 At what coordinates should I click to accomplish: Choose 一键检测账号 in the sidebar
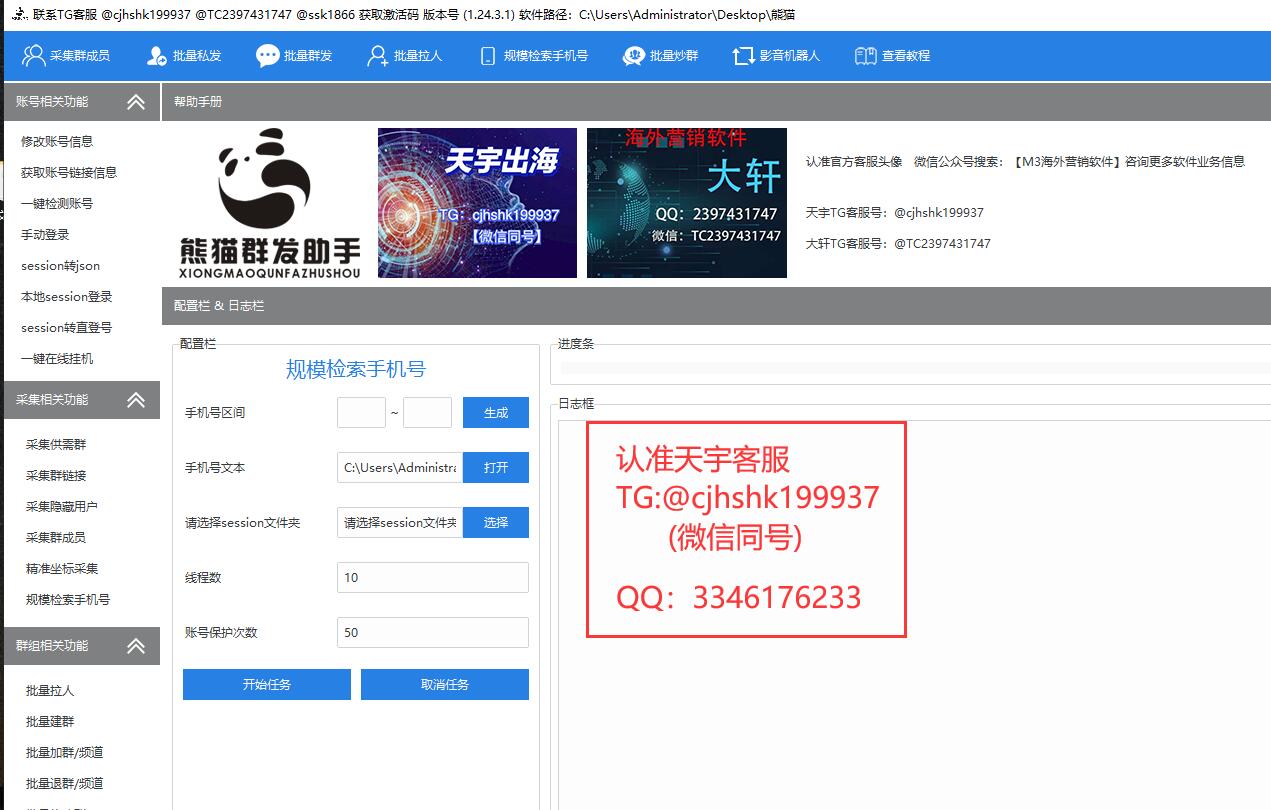[x=57, y=204]
